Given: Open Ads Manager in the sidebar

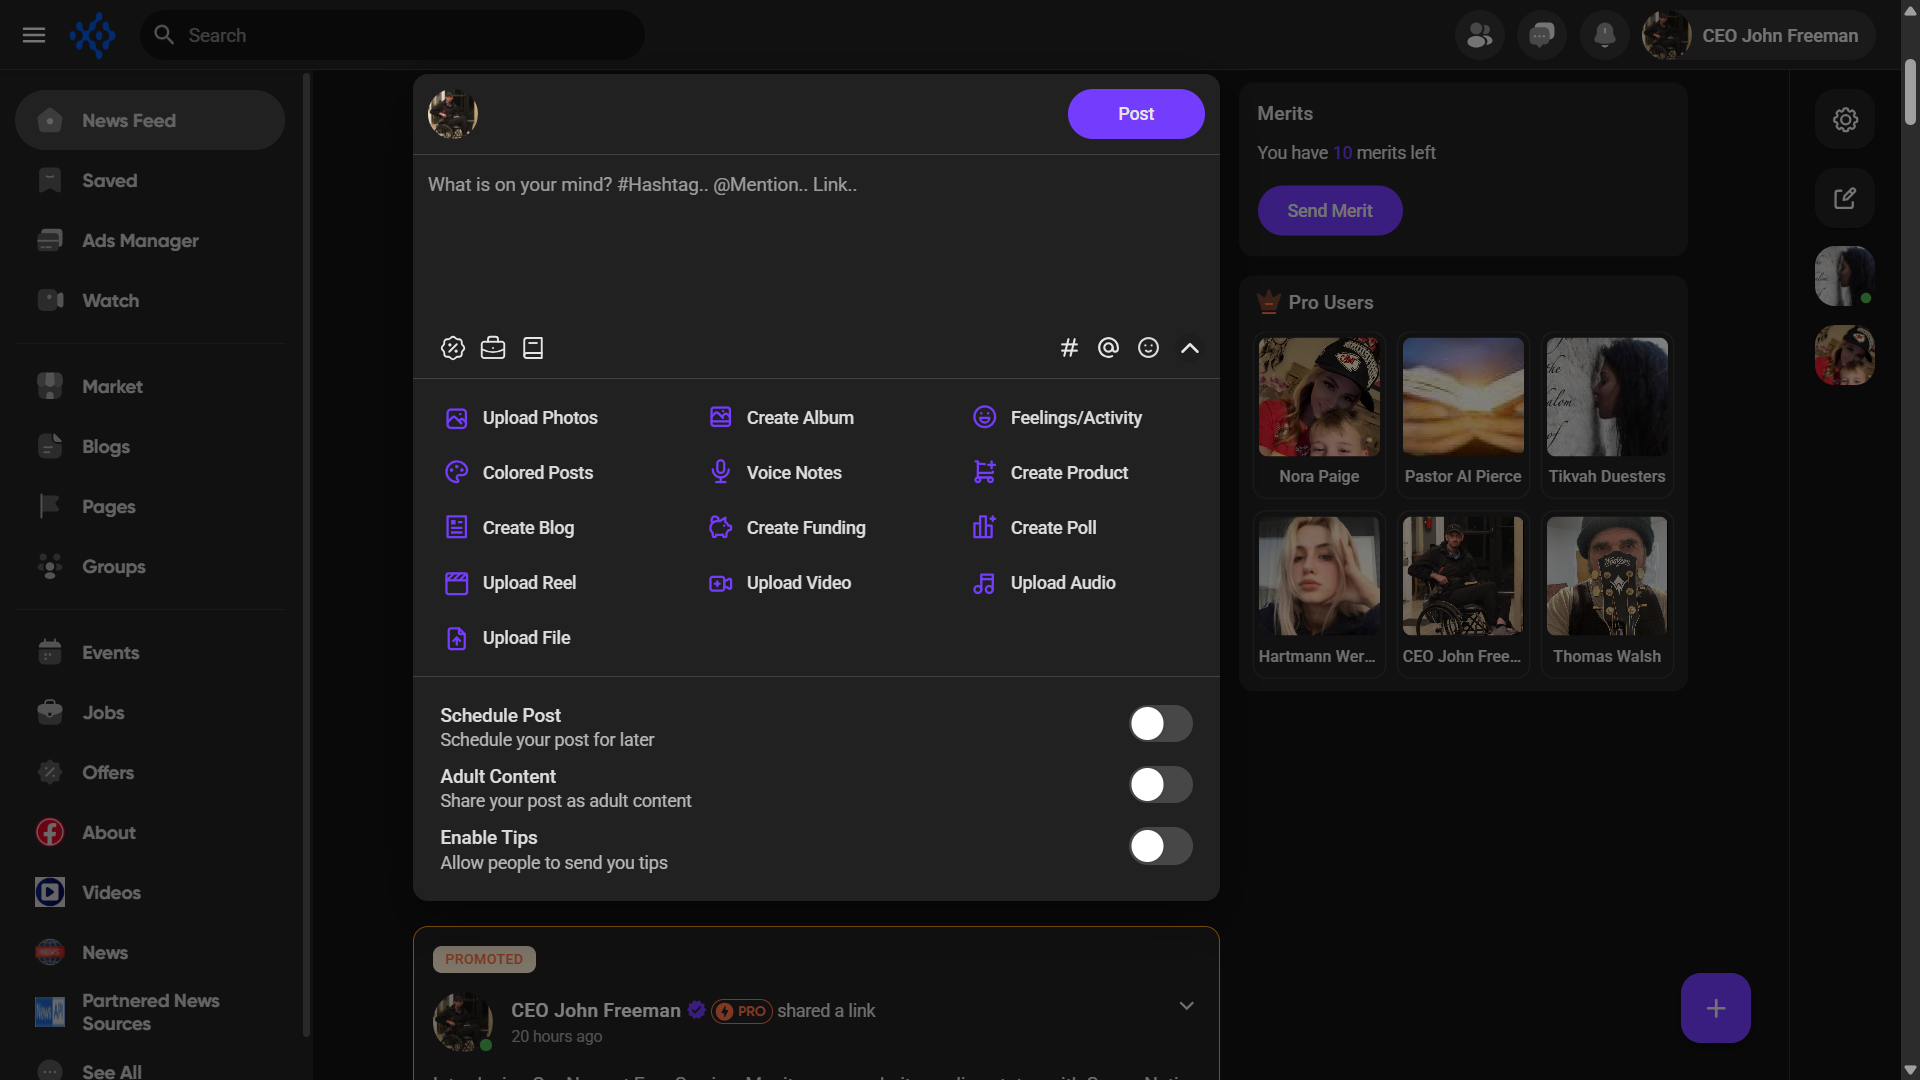Looking at the screenshot, I should (x=140, y=241).
